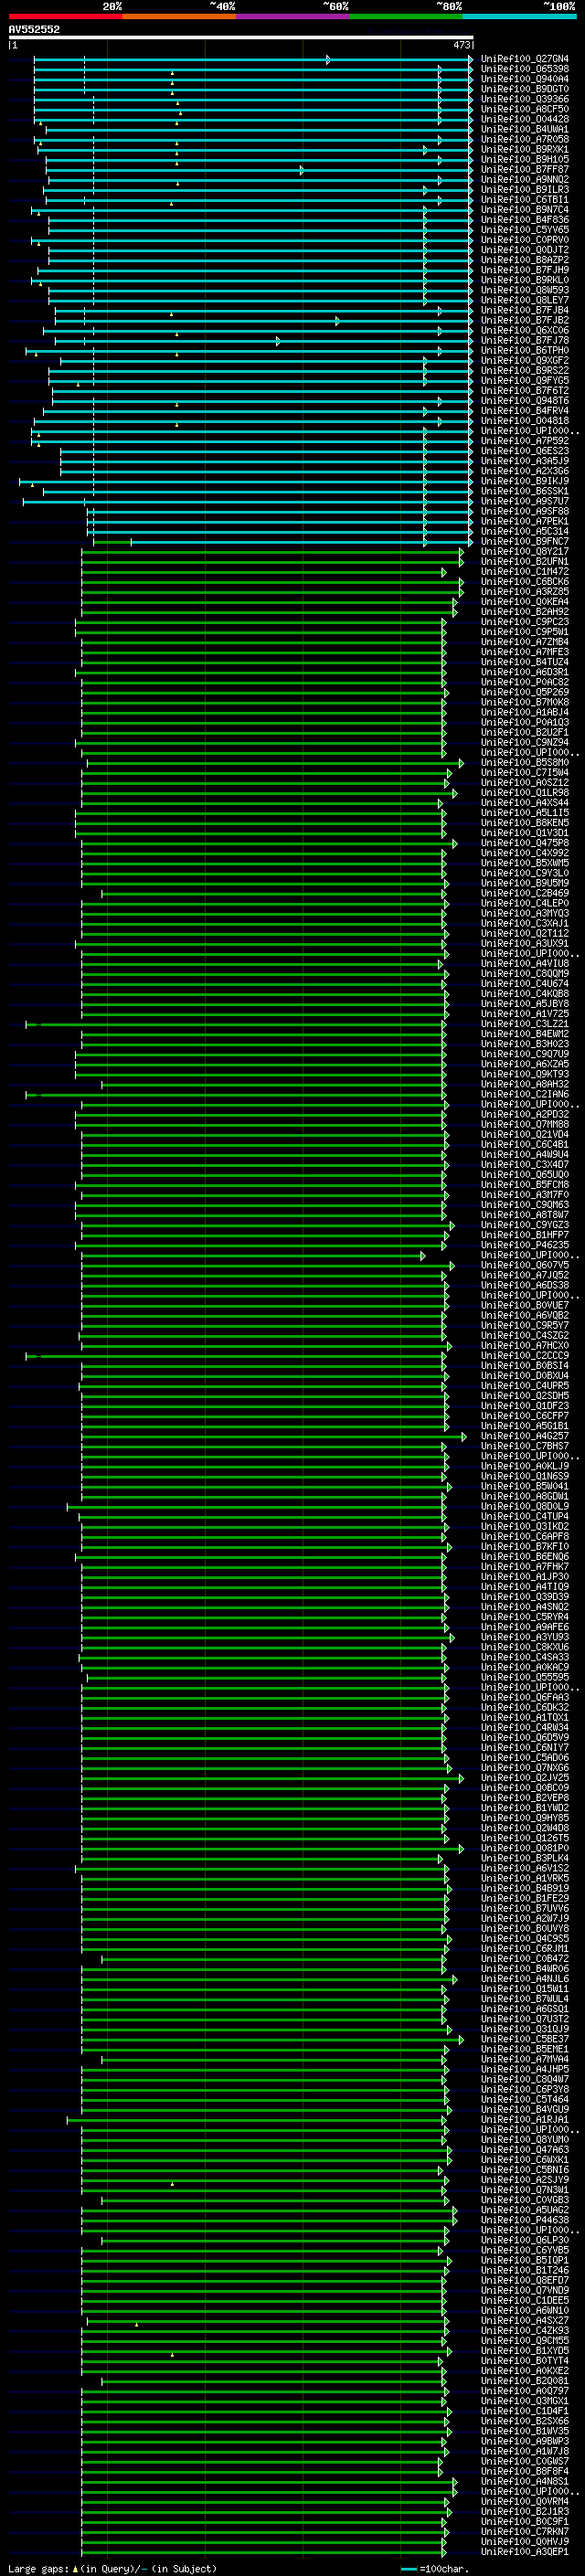The height and width of the screenshot is (2576, 585).
Task: Select the UniRef100_B7FJ78 label
Action: pyautogui.click(x=525, y=340)
